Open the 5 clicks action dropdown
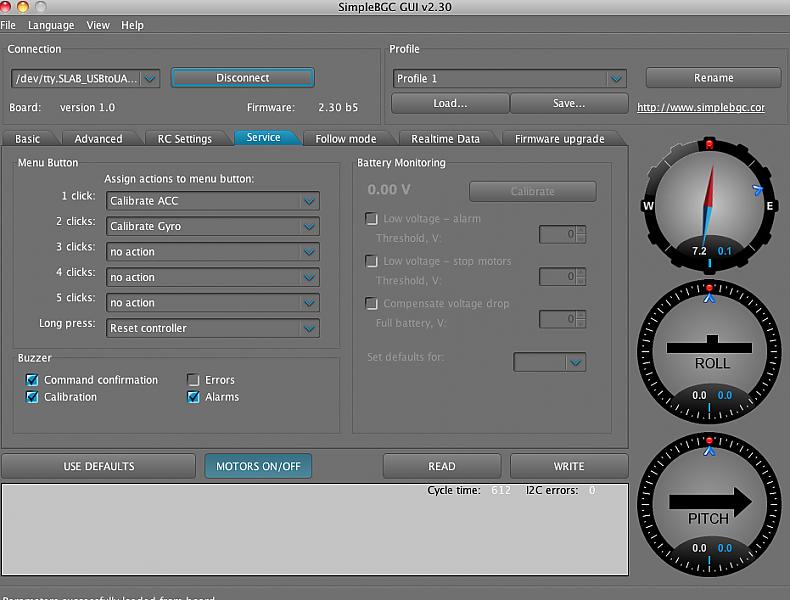 click(x=213, y=303)
